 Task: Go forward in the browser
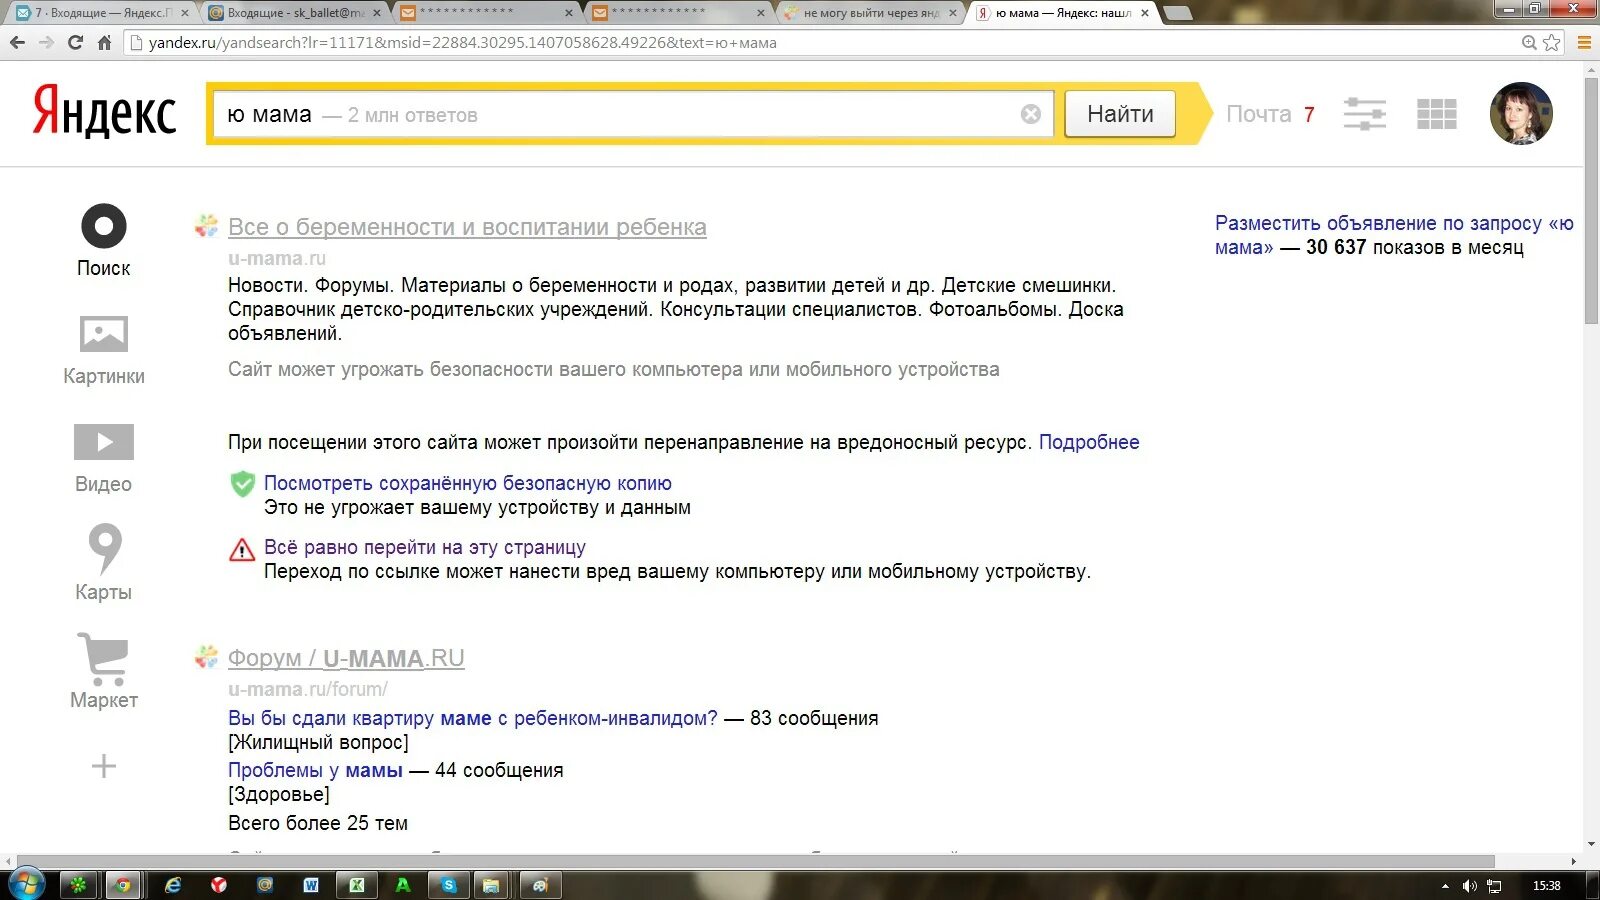tap(46, 43)
